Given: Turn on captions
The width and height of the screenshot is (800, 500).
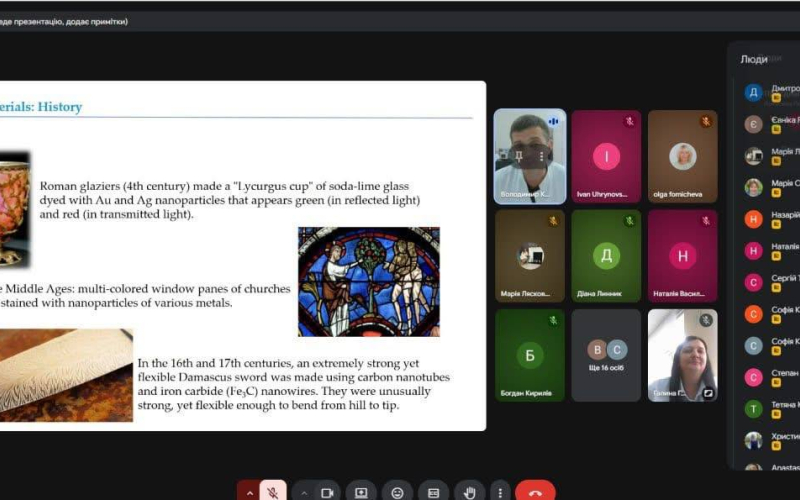Looking at the screenshot, I should (433, 492).
